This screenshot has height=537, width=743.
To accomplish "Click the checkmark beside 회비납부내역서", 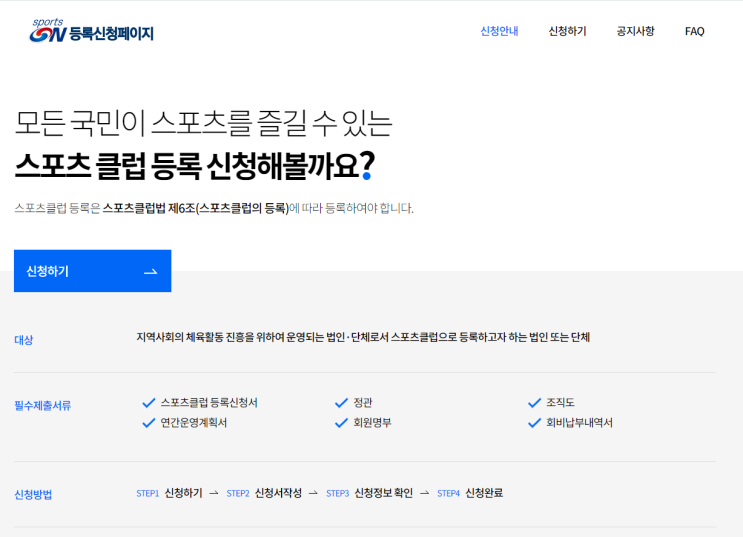I will [x=534, y=423].
